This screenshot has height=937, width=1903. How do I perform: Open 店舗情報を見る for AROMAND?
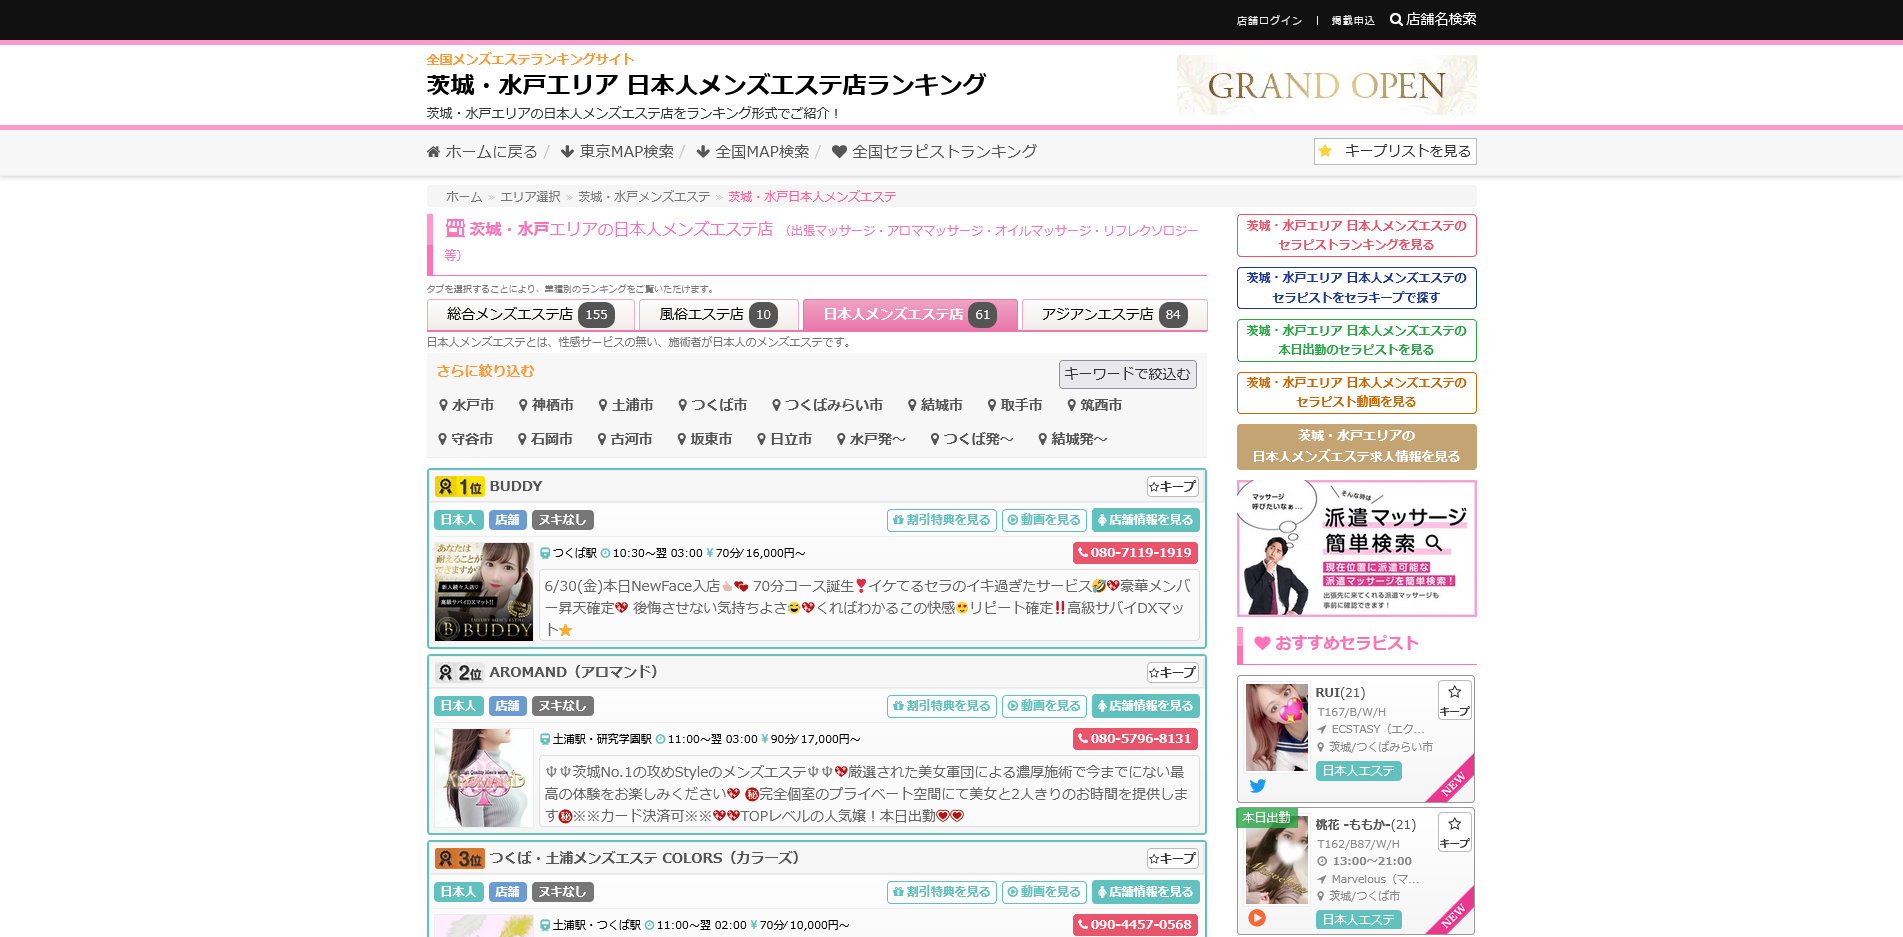[x=1146, y=706]
